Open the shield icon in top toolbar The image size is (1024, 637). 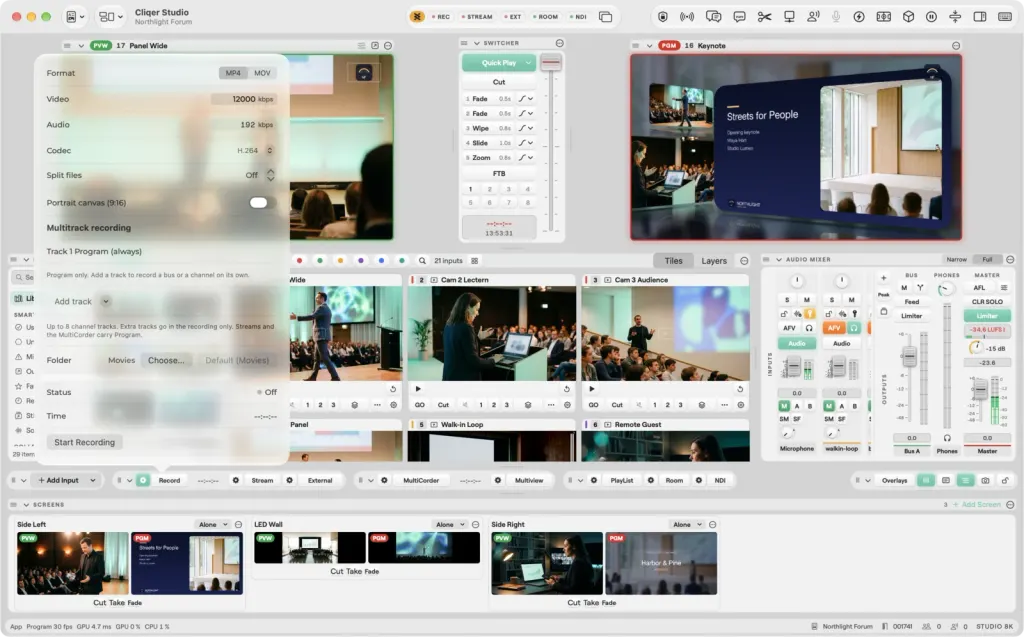pos(663,17)
